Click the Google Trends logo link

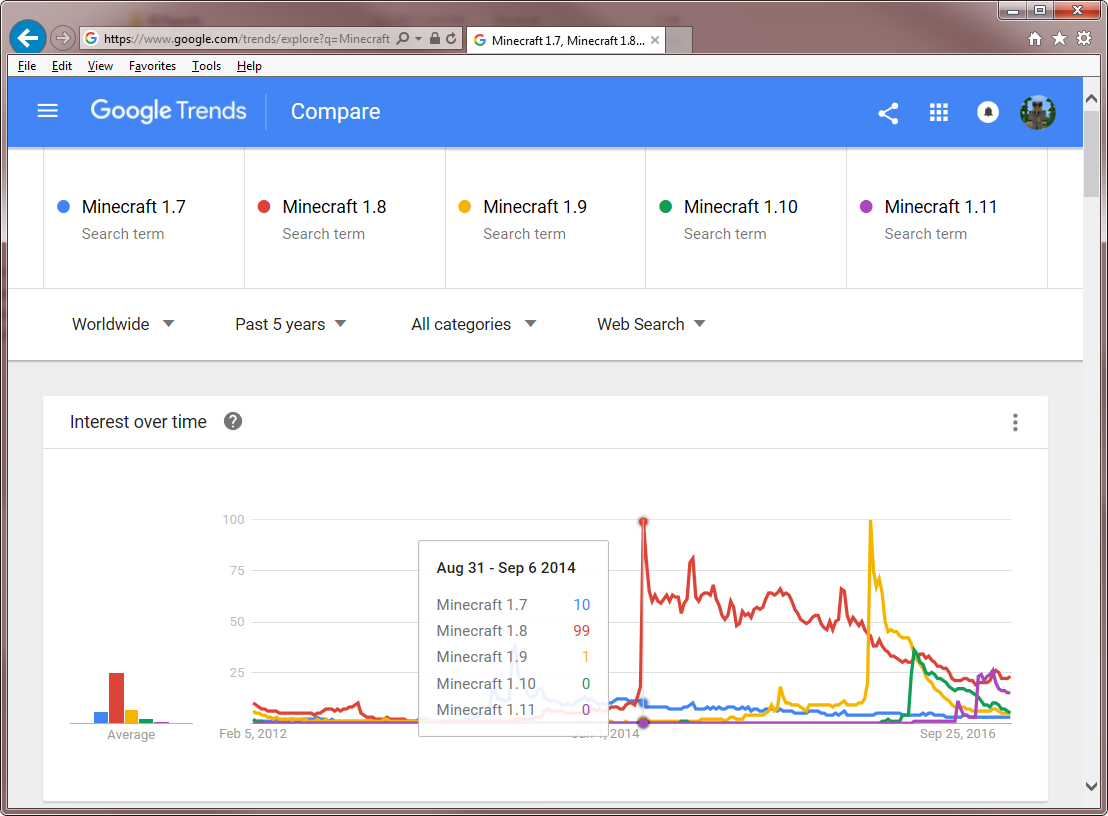pos(168,111)
